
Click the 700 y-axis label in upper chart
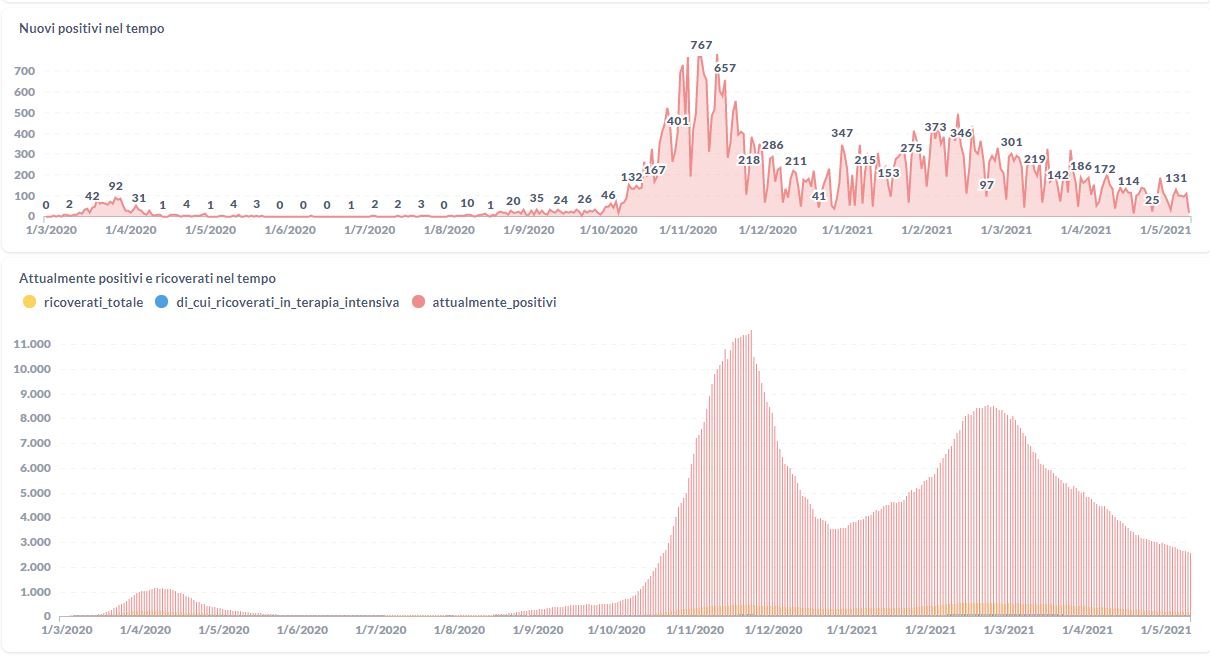point(24,71)
